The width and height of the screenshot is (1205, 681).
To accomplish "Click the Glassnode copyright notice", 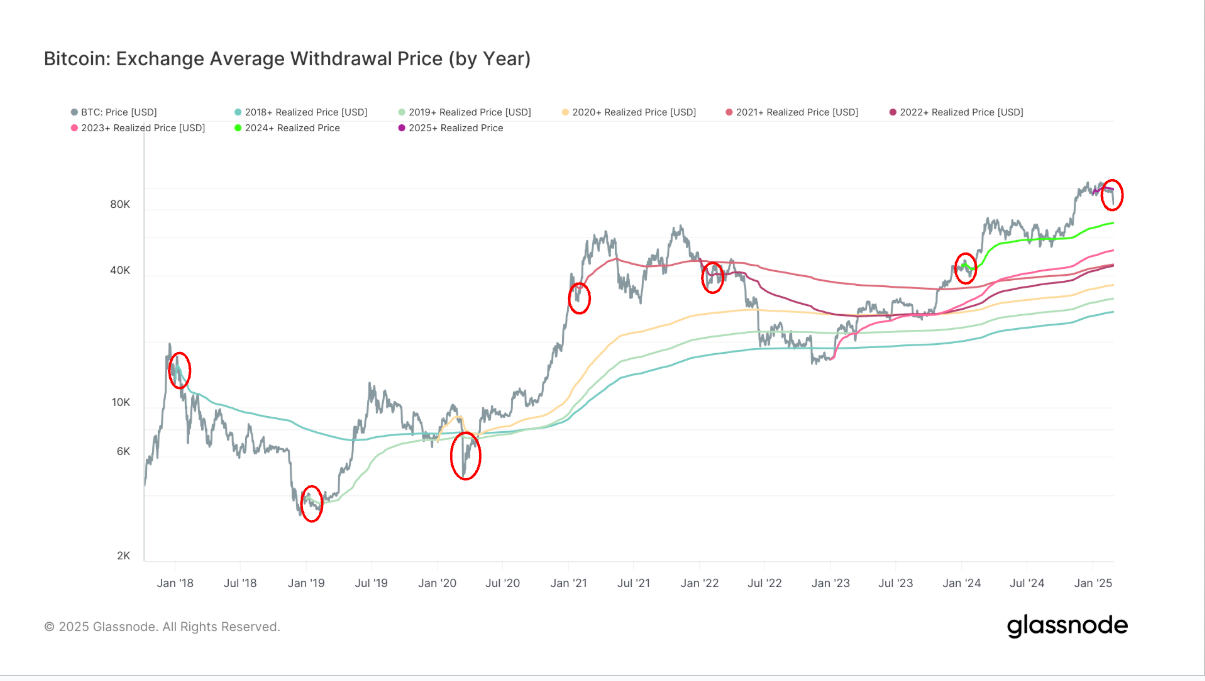I will (162, 627).
